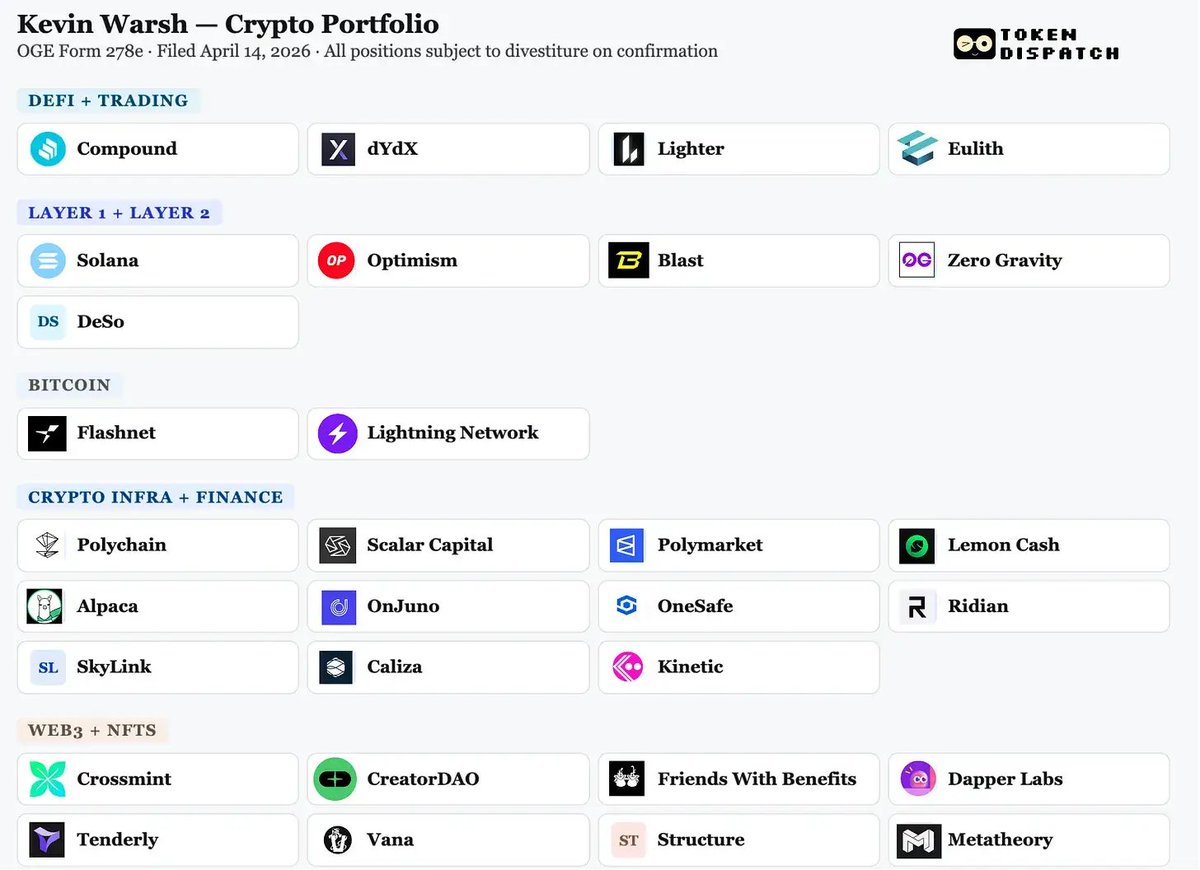Click the red Optimism OP icon
1200x870 pixels.
(x=336, y=260)
